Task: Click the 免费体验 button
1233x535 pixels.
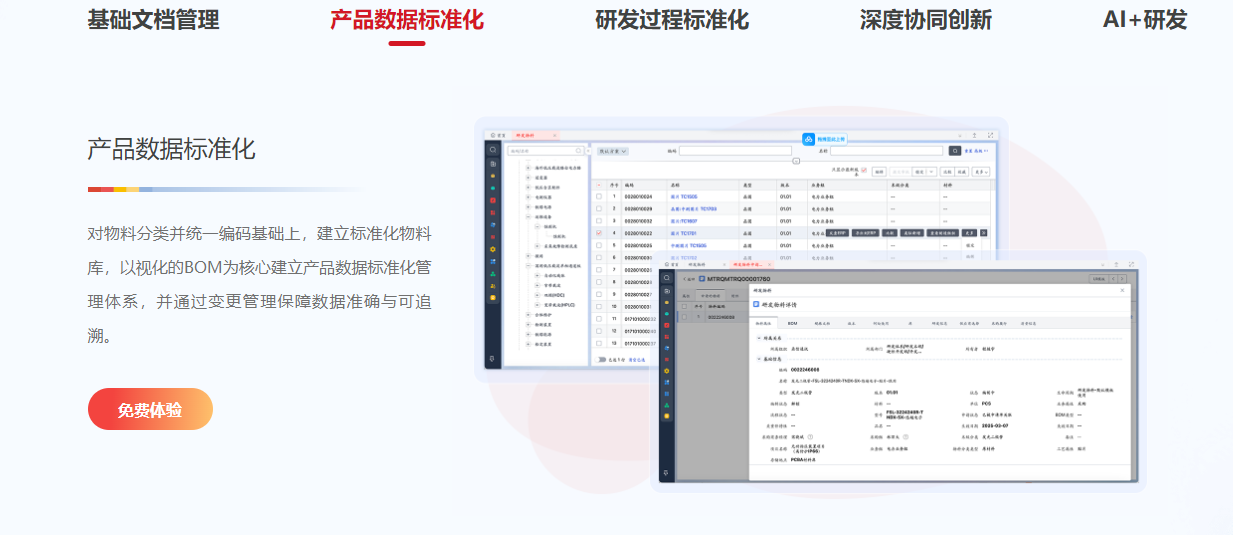Action: (x=150, y=409)
